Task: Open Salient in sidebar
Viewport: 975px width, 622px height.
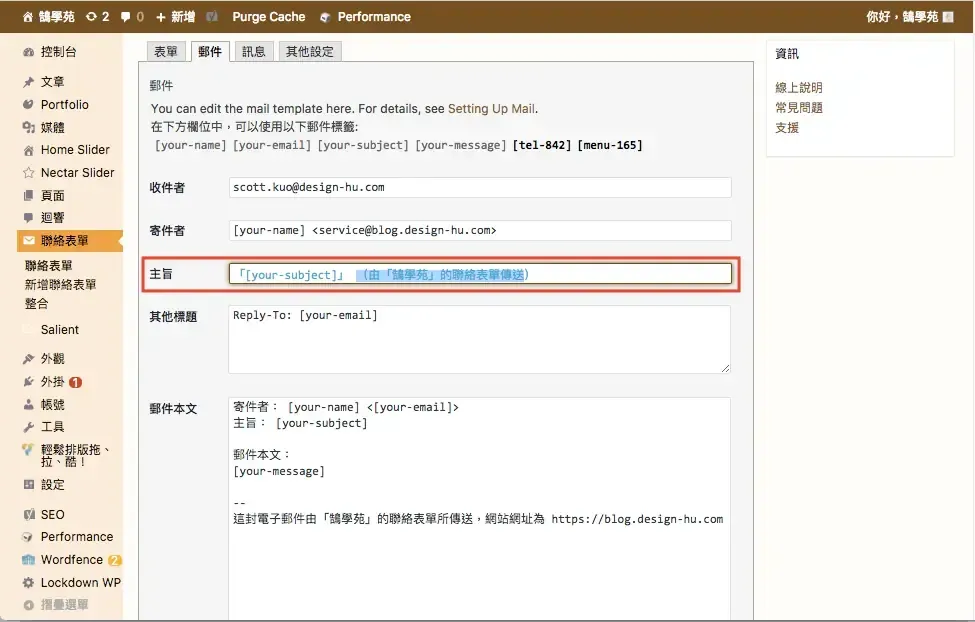Action: coord(60,330)
